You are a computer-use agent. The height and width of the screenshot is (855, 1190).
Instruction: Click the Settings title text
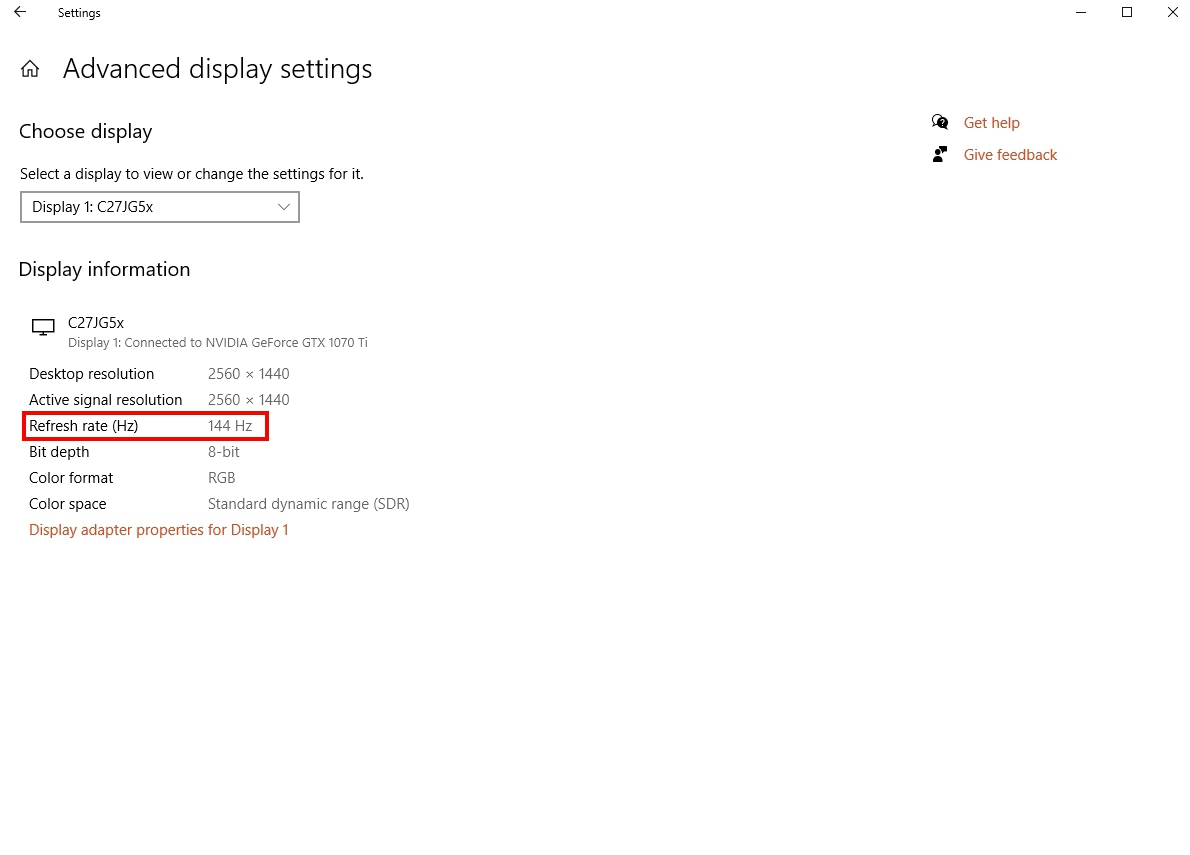tap(79, 13)
